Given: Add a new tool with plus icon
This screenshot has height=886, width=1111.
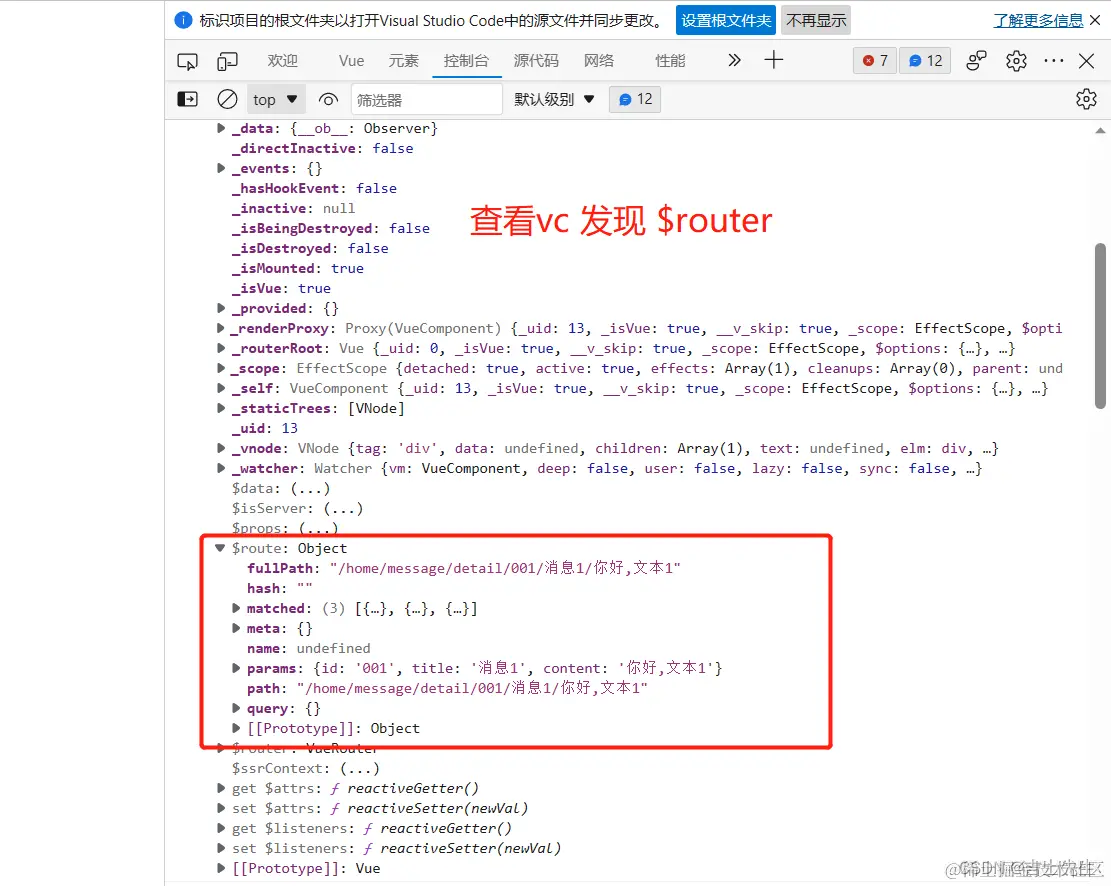Looking at the screenshot, I should coord(774,60).
